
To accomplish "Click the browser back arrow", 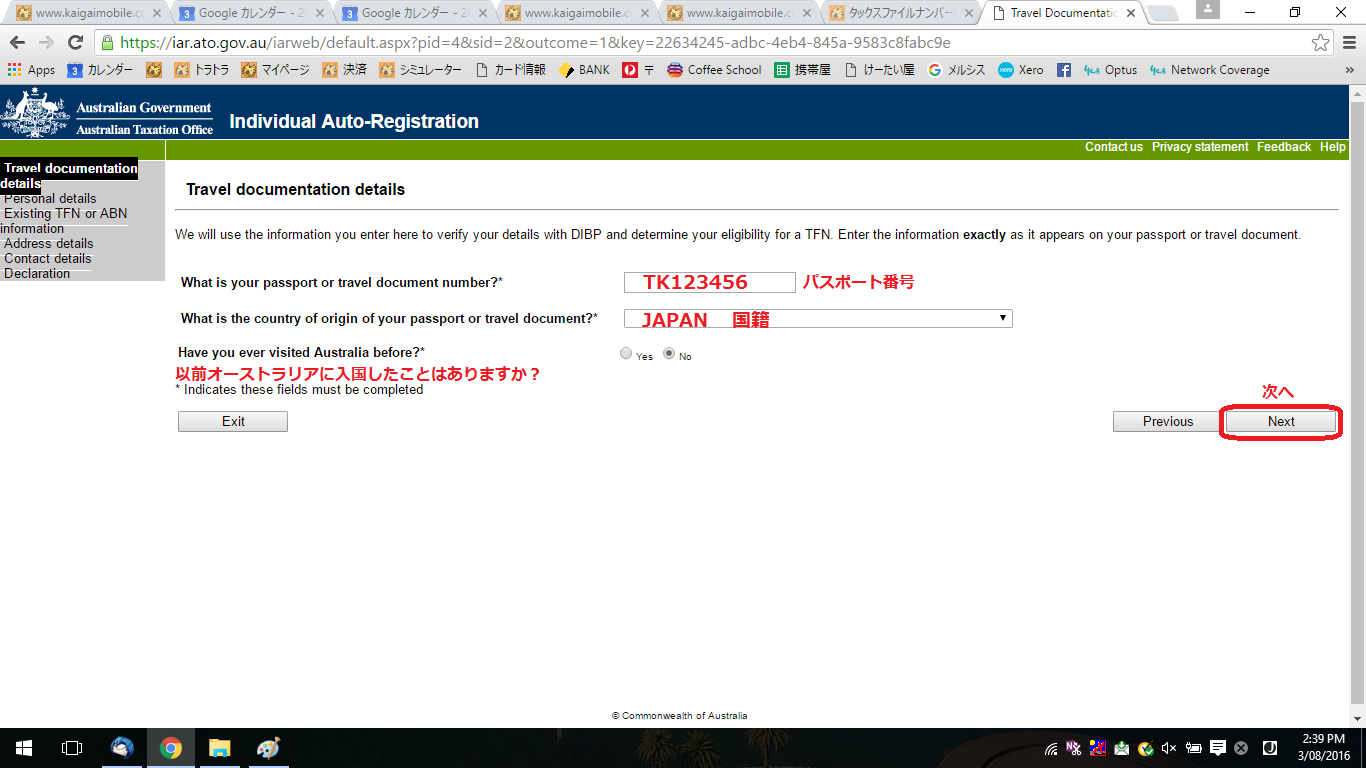I will [x=18, y=43].
